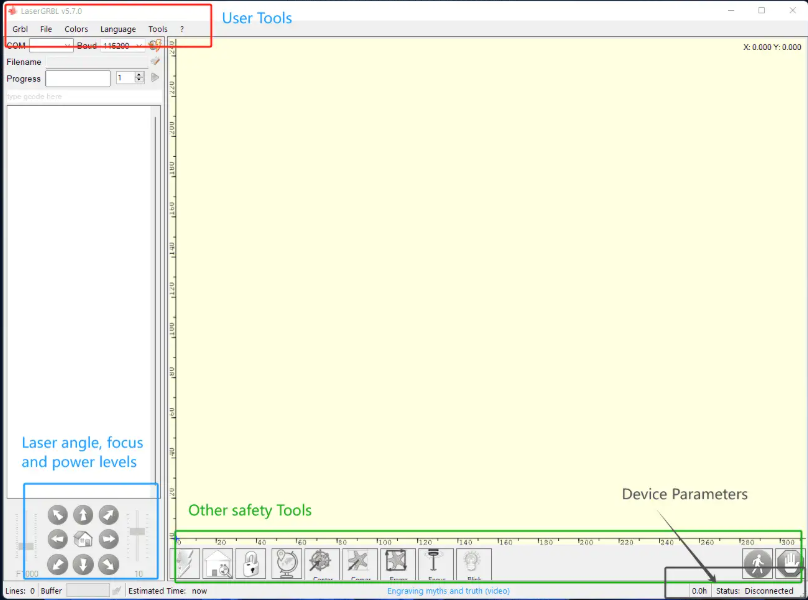Click the Focus custom button
This screenshot has width=808, height=600.
click(x=435, y=563)
